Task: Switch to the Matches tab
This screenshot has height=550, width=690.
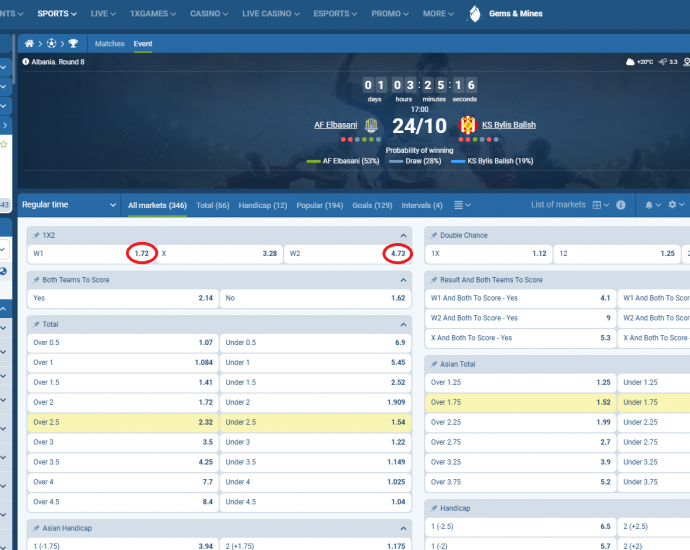Action: point(110,44)
